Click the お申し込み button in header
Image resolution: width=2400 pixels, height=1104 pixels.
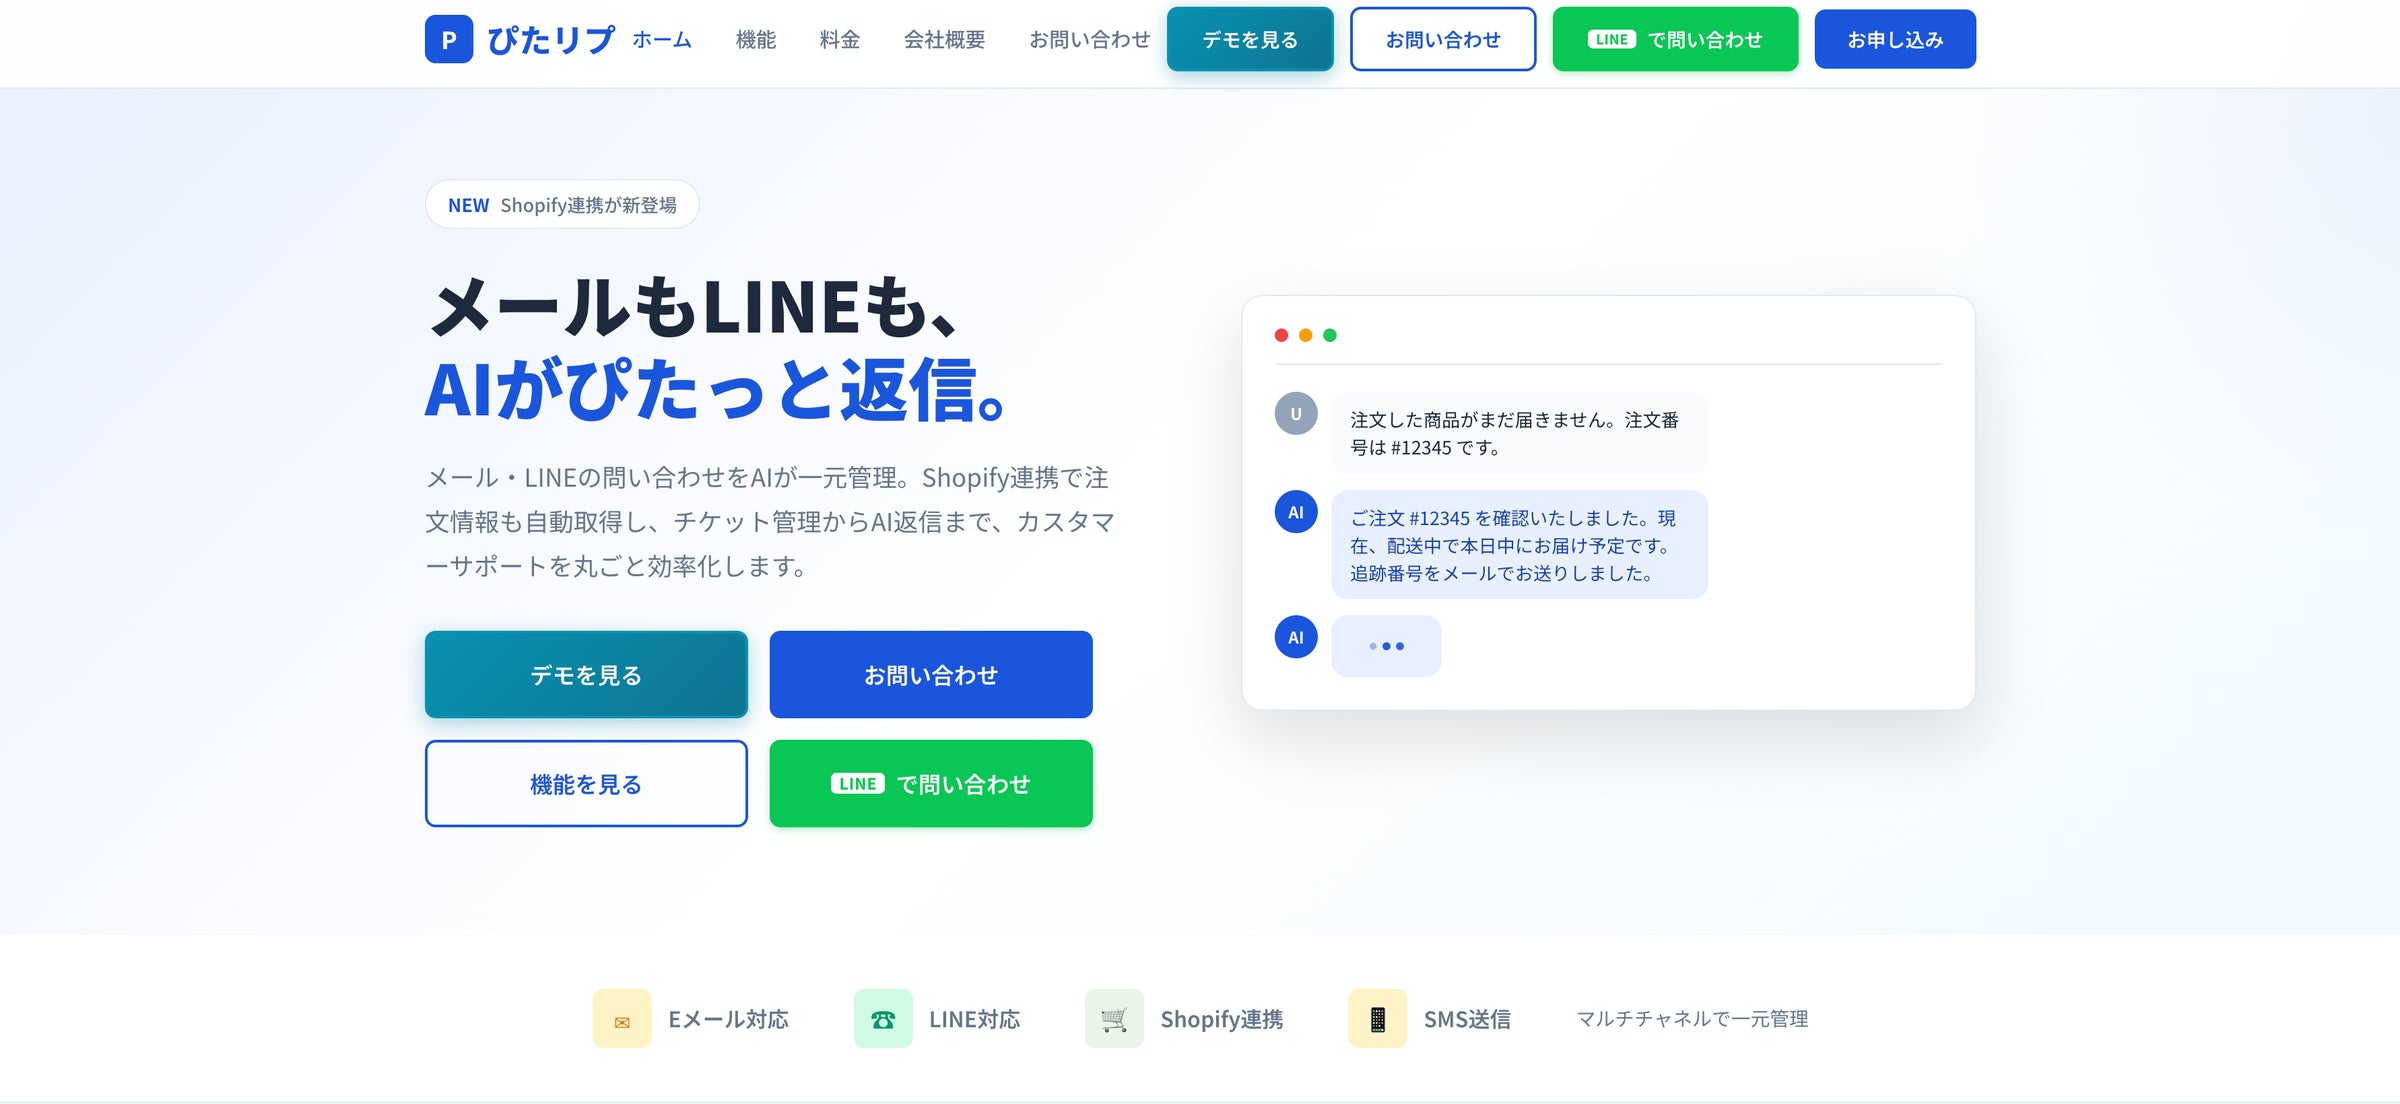[x=1895, y=39]
